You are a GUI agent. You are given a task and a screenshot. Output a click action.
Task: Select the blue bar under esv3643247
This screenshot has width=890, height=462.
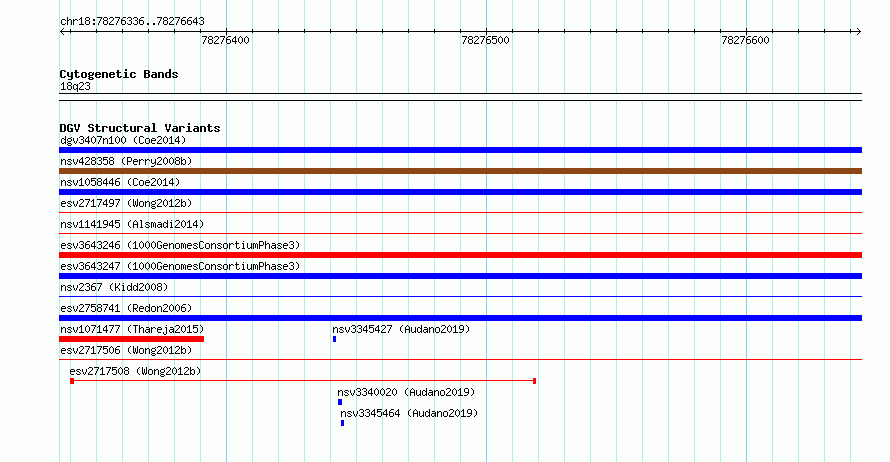click(460, 276)
